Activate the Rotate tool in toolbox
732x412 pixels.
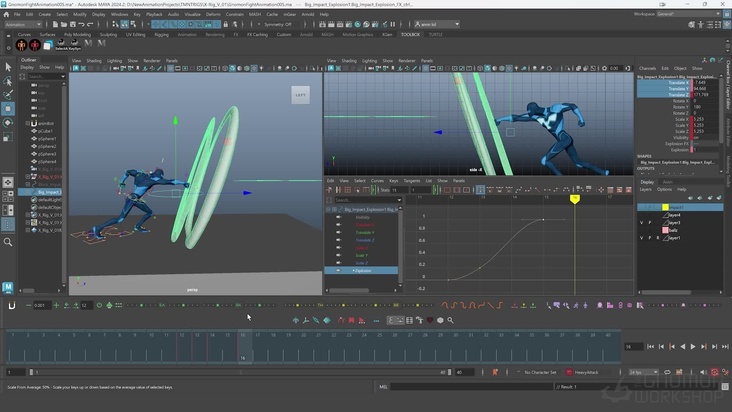tap(8, 123)
